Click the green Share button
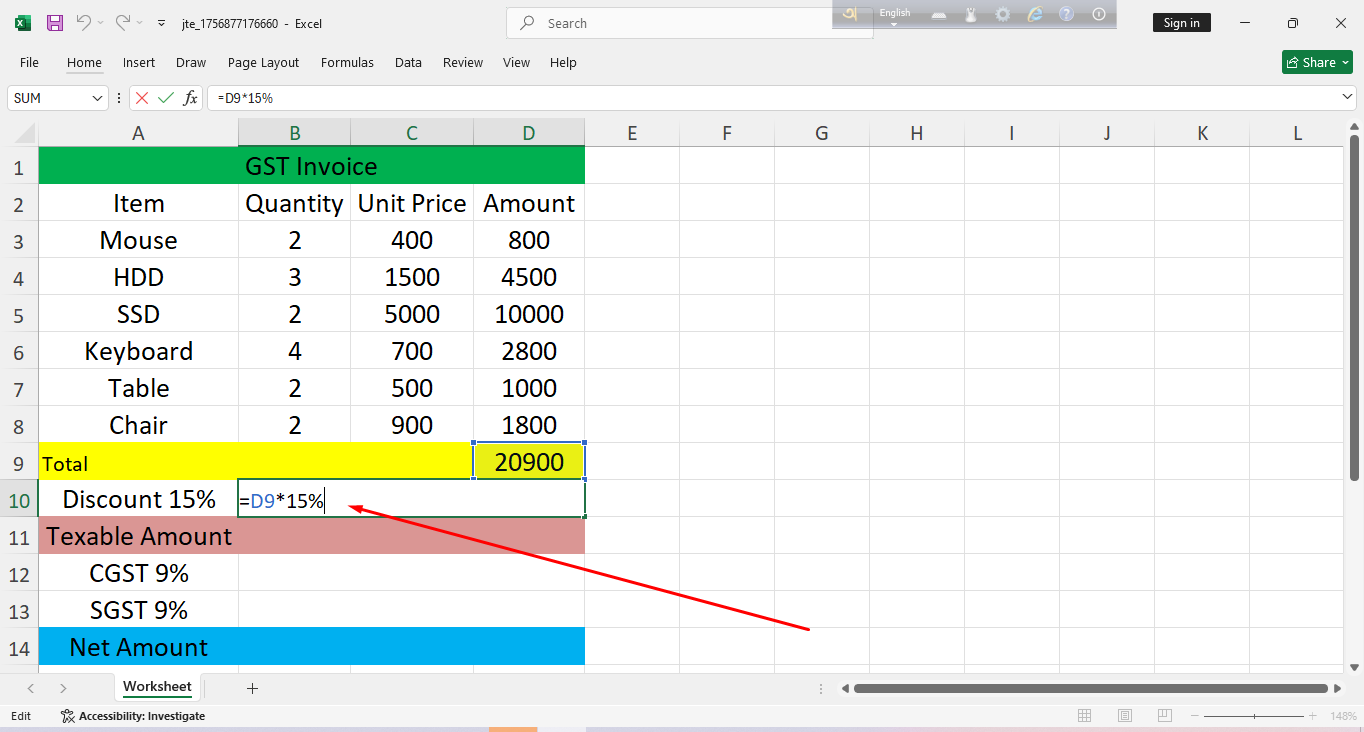 coord(1317,62)
